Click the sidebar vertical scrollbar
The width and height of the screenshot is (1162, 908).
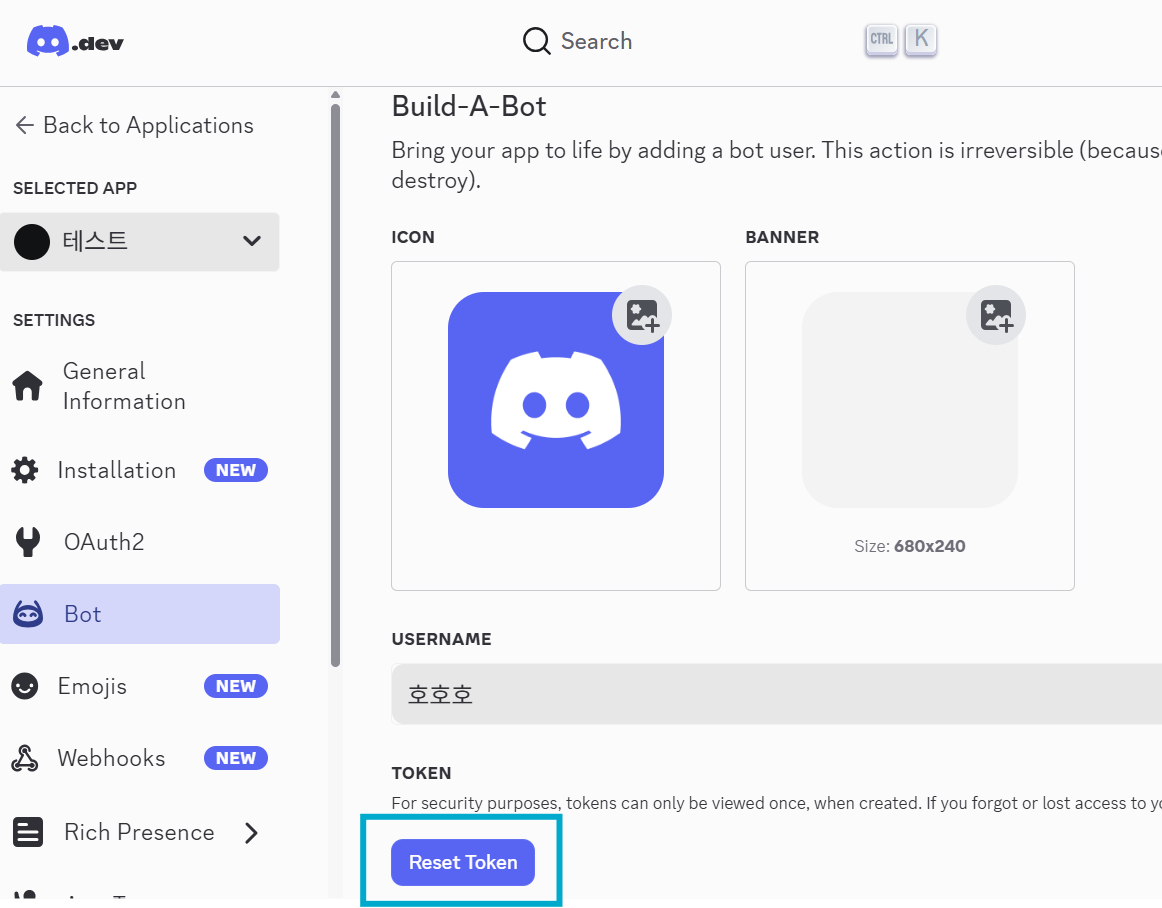click(x=335, y=380)
